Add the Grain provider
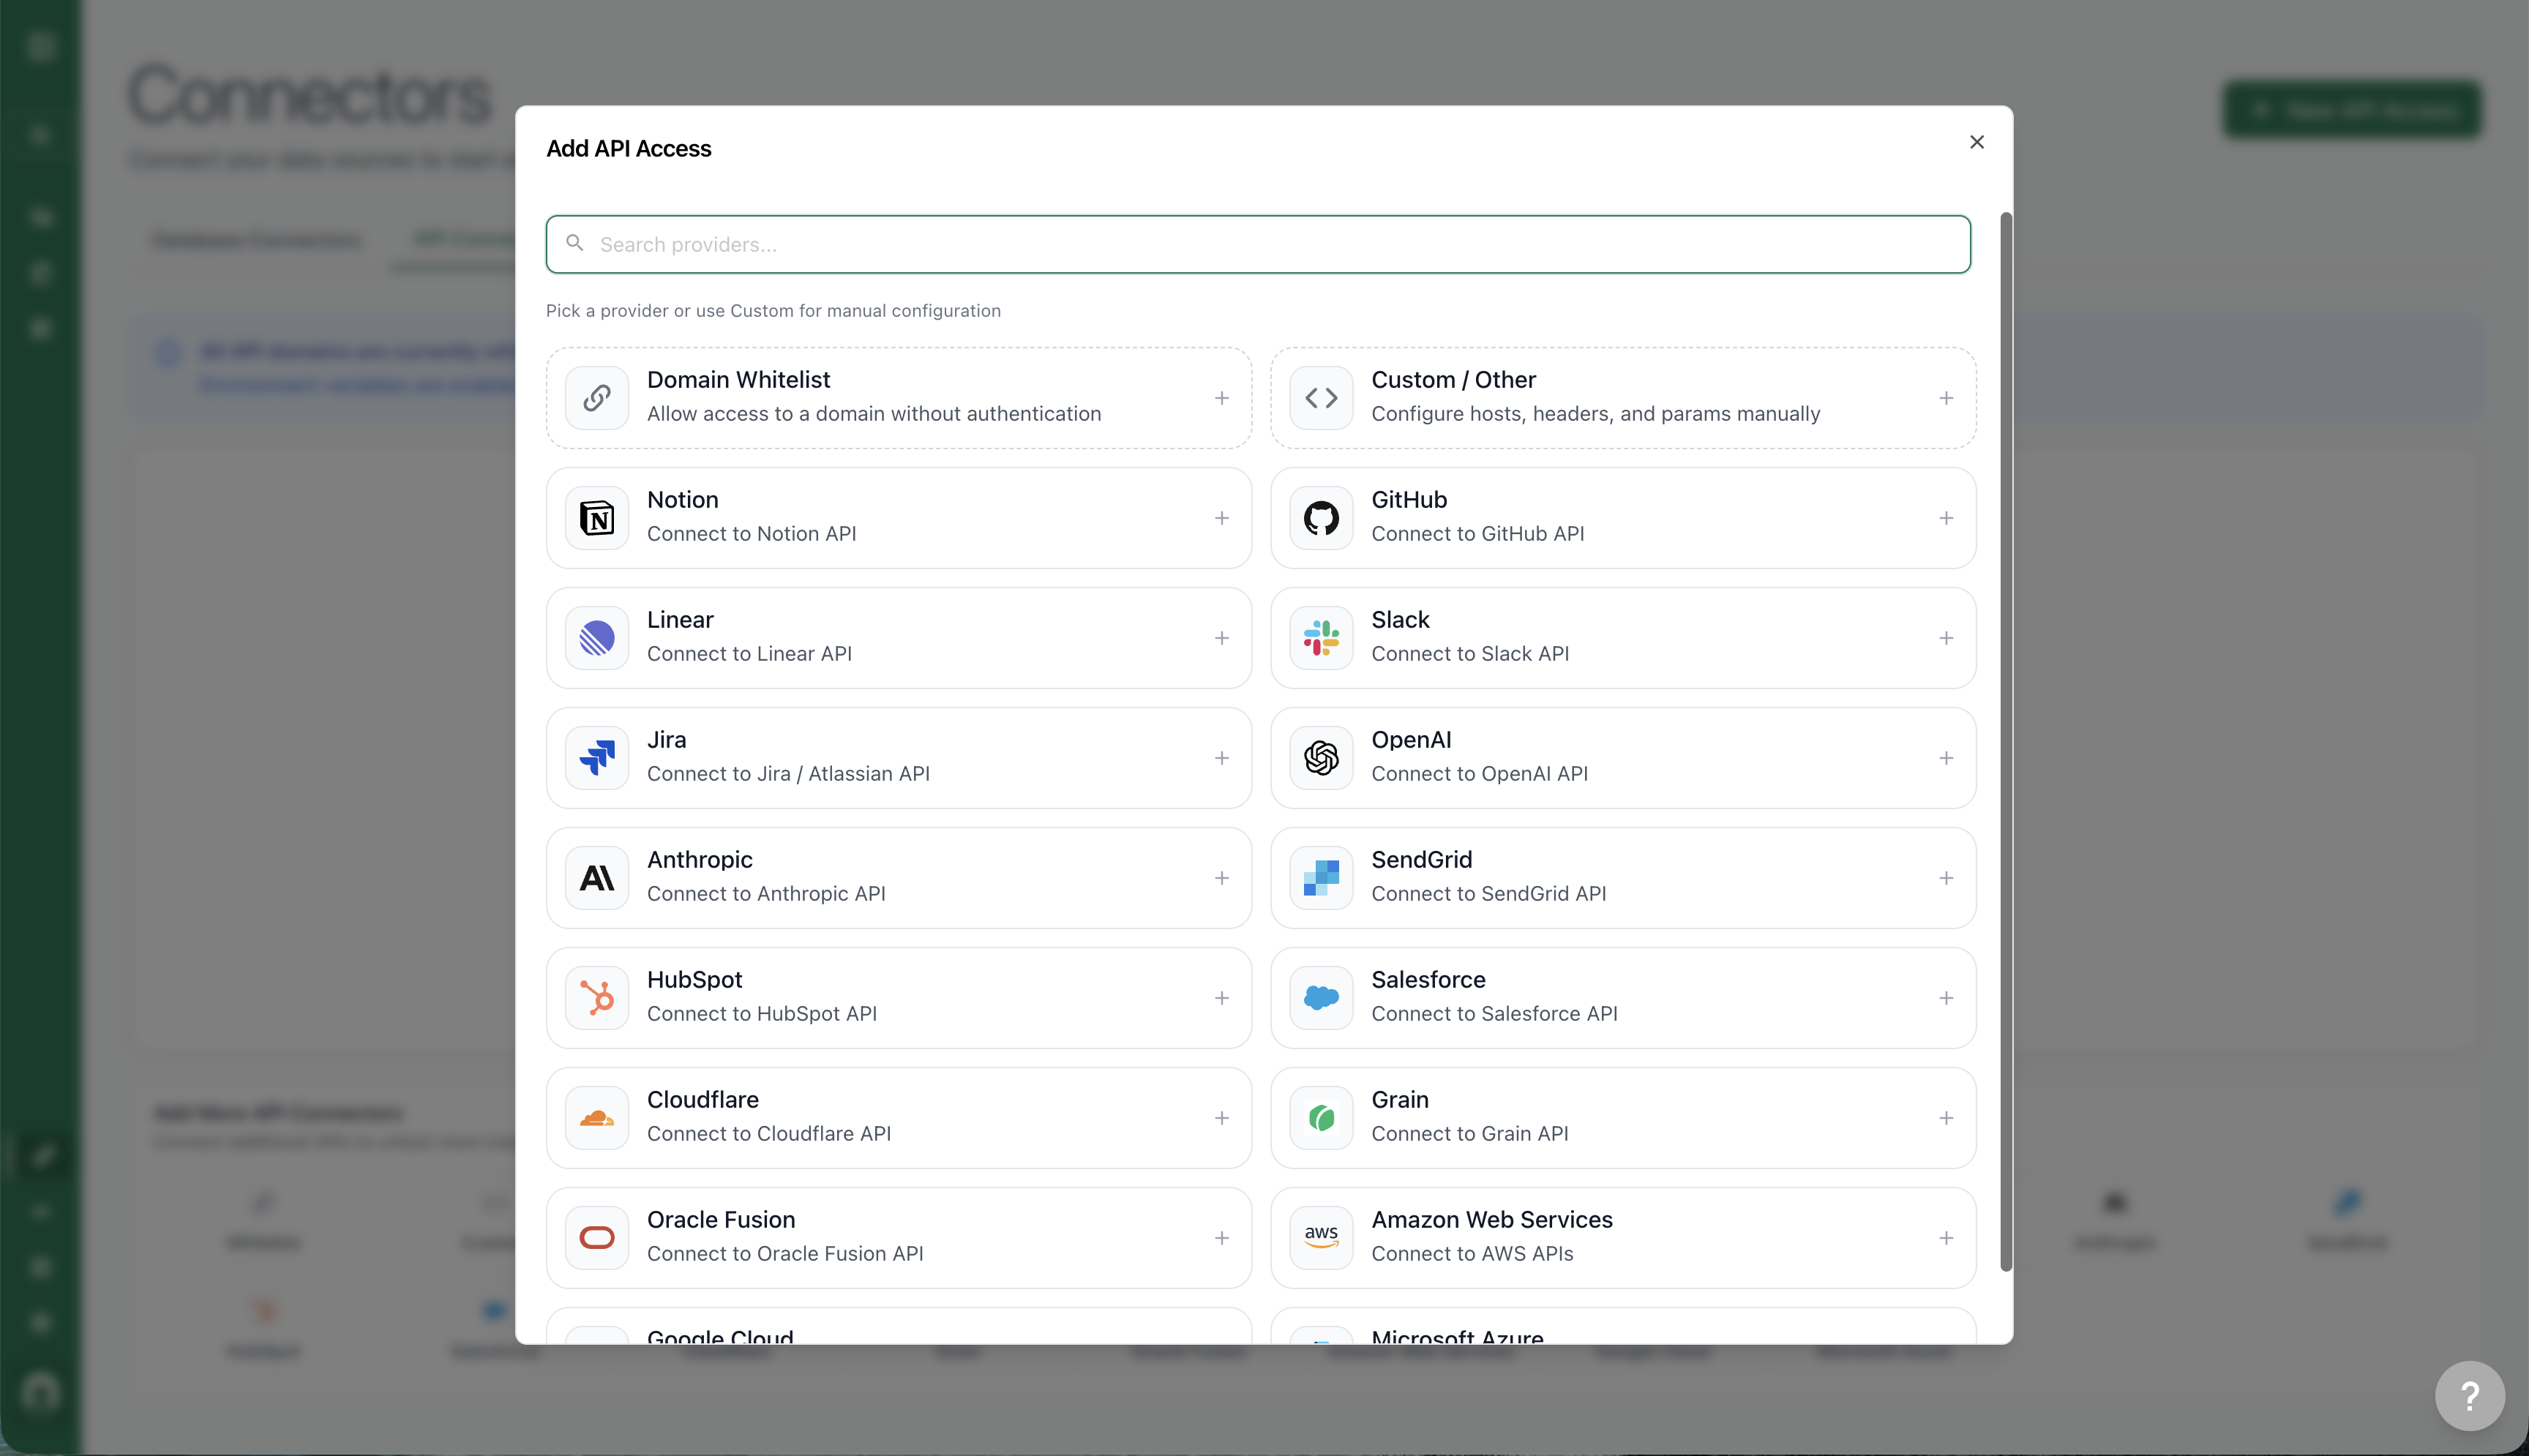 point(1623,1118)
